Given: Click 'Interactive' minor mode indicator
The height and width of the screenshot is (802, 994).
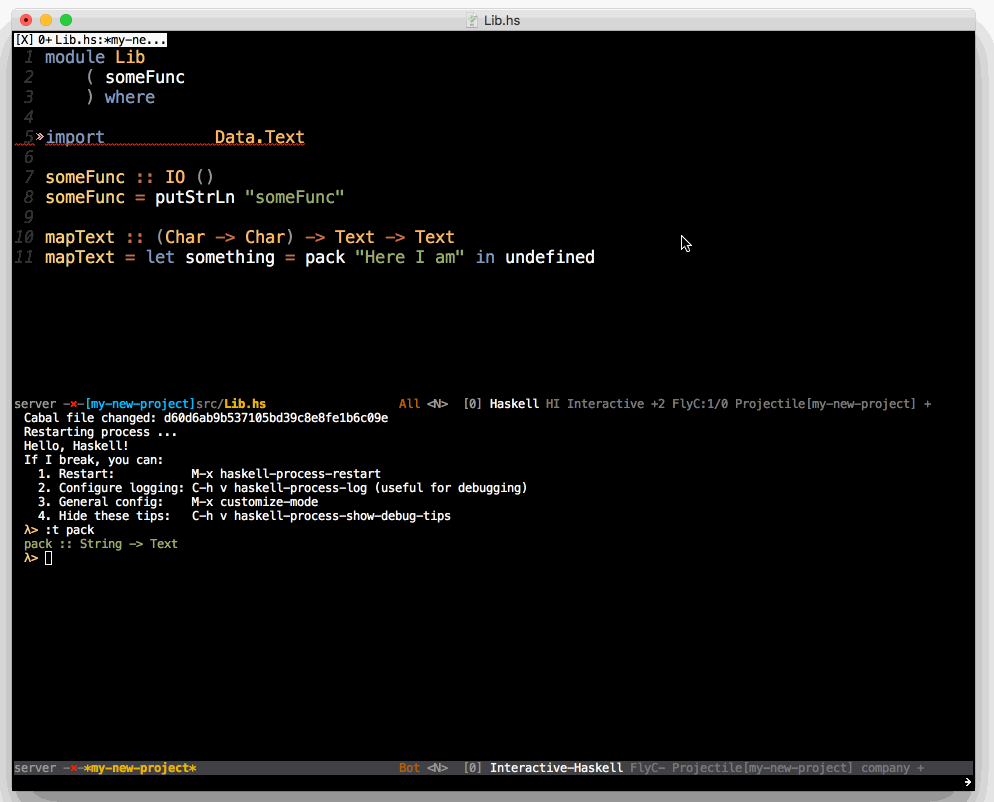Looking at the screenshot, I should pos(605,404).
